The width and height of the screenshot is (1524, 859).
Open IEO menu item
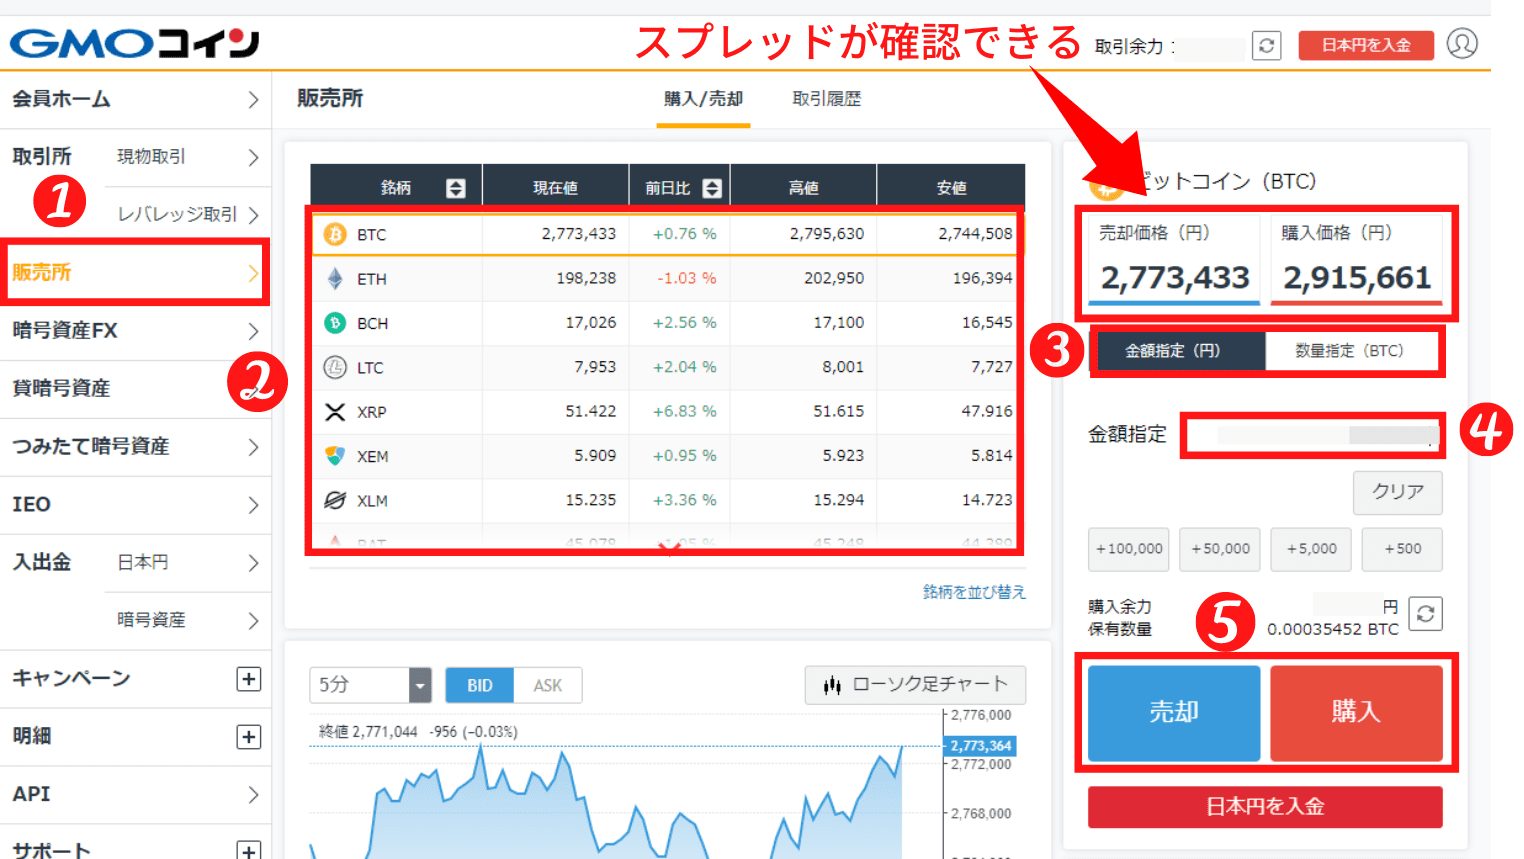(x=135, y=504)
